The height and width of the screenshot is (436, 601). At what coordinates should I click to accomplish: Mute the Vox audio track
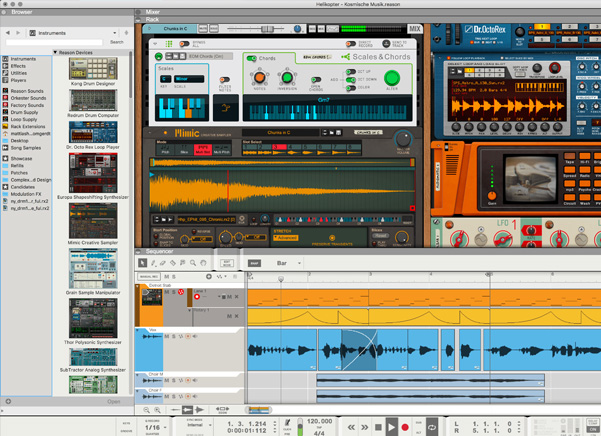click(166, 336)
